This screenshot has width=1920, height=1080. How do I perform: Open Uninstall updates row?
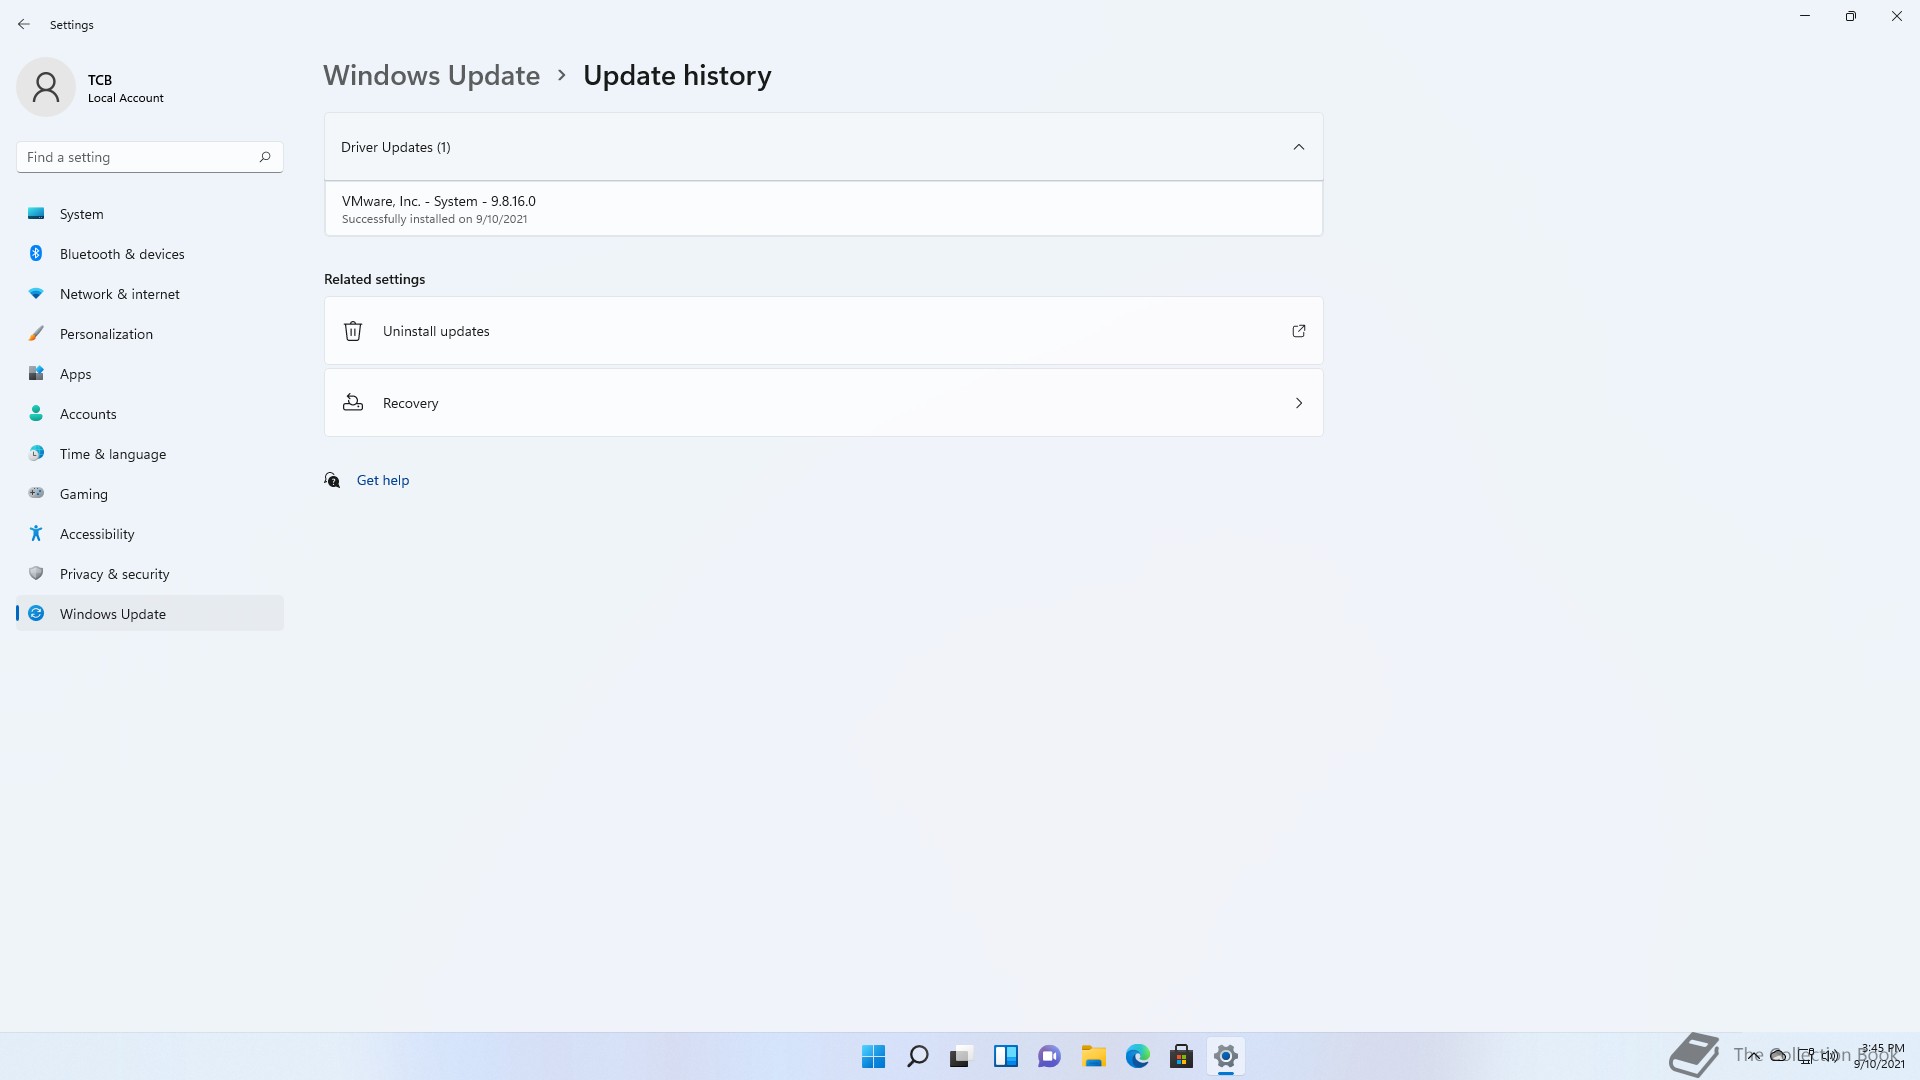[x=823, y=331]
